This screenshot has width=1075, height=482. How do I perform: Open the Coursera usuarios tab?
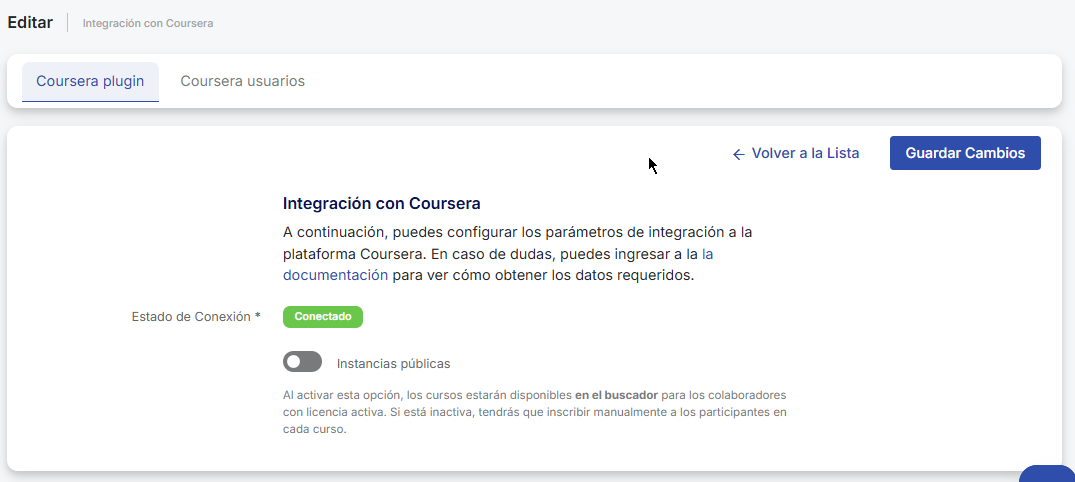pyautogui.click(x=243, y=82)
